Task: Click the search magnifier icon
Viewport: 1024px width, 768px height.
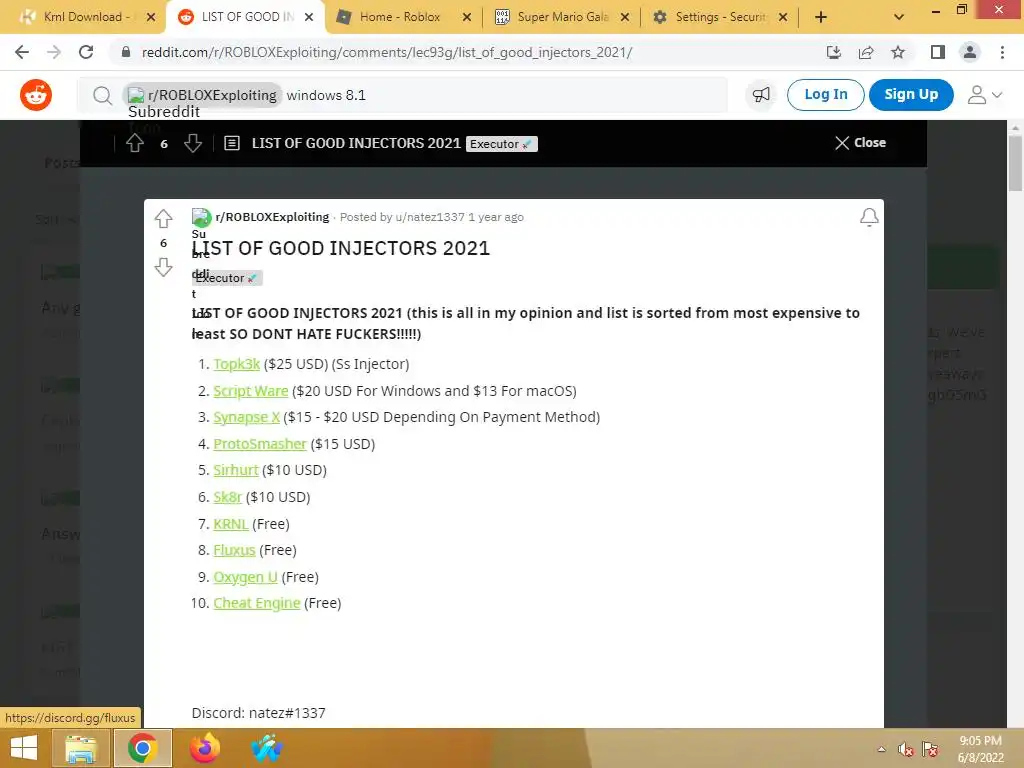Action: tap(102, 96)
